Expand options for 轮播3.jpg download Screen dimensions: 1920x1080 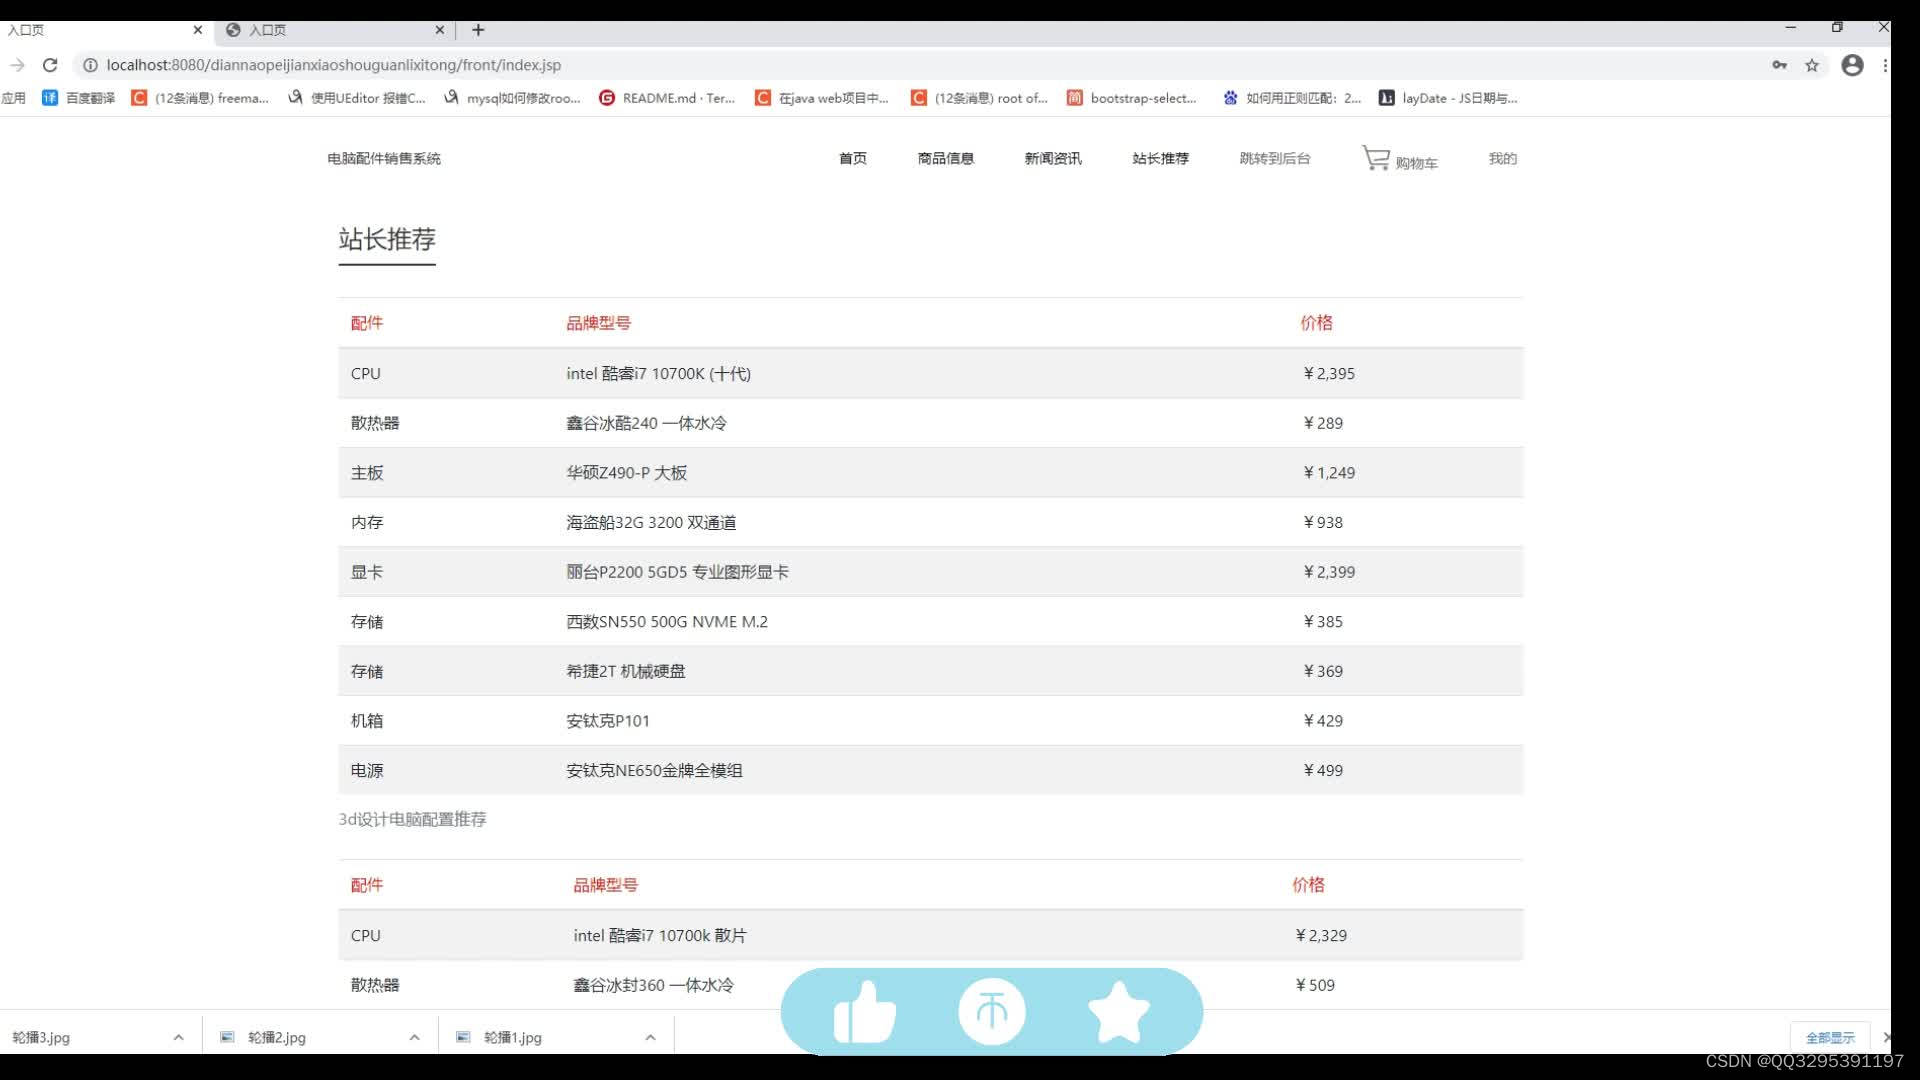click(178, 1038)
